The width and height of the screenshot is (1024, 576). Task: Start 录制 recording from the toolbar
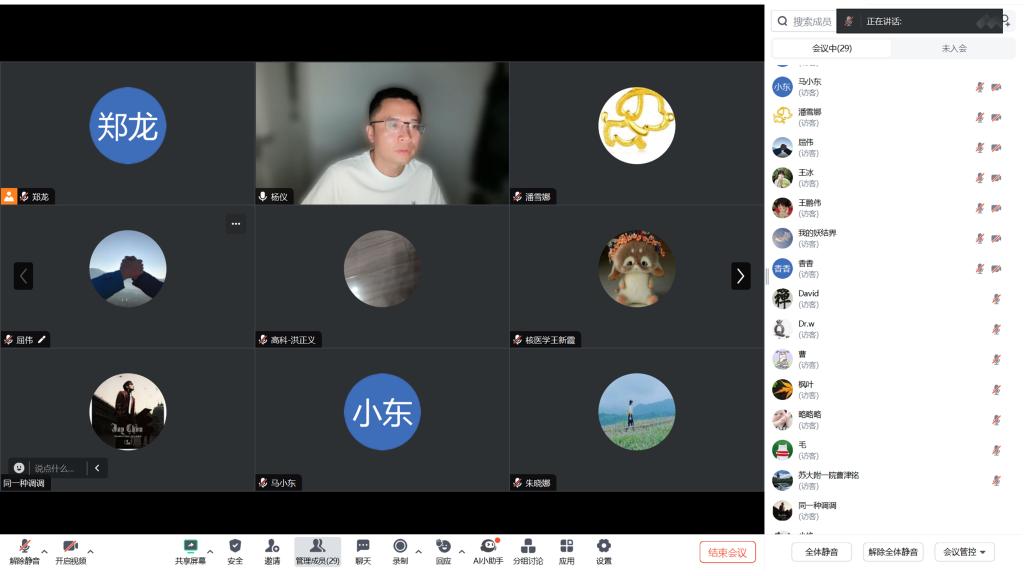click(x=400, y=551)
